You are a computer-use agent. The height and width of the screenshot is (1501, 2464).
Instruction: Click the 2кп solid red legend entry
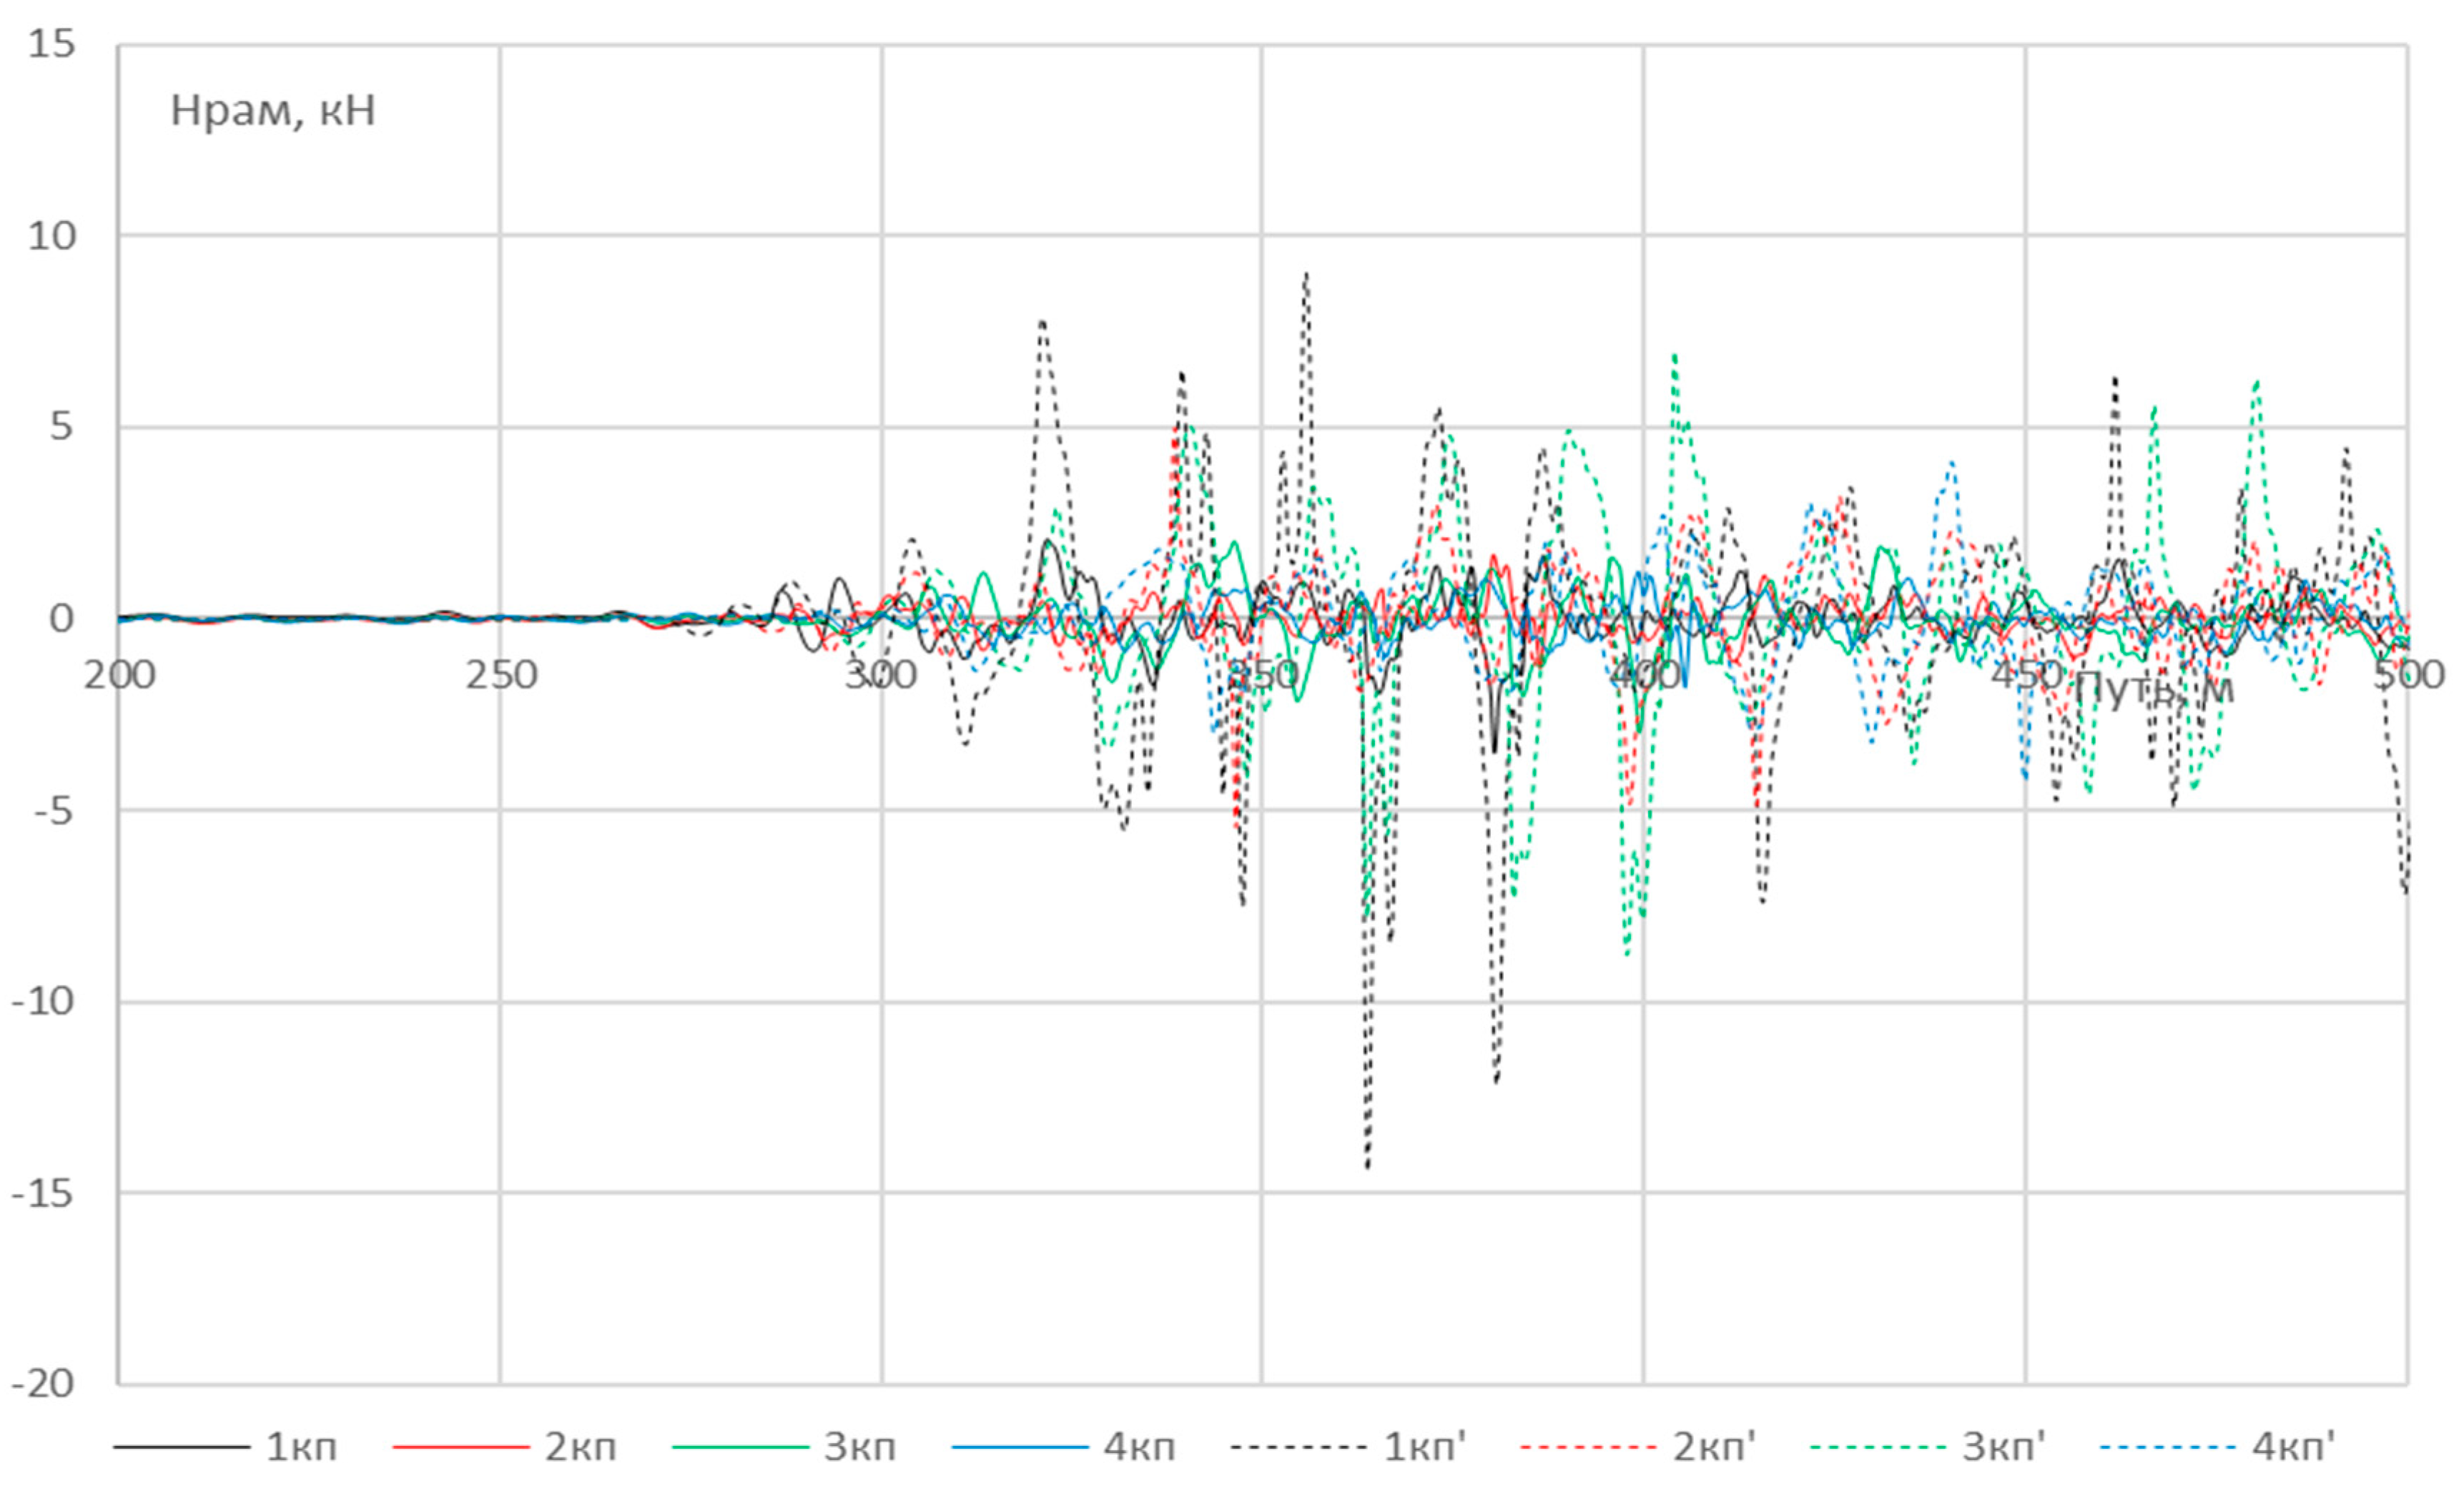pyautogui.click(x=580, y=1448)
